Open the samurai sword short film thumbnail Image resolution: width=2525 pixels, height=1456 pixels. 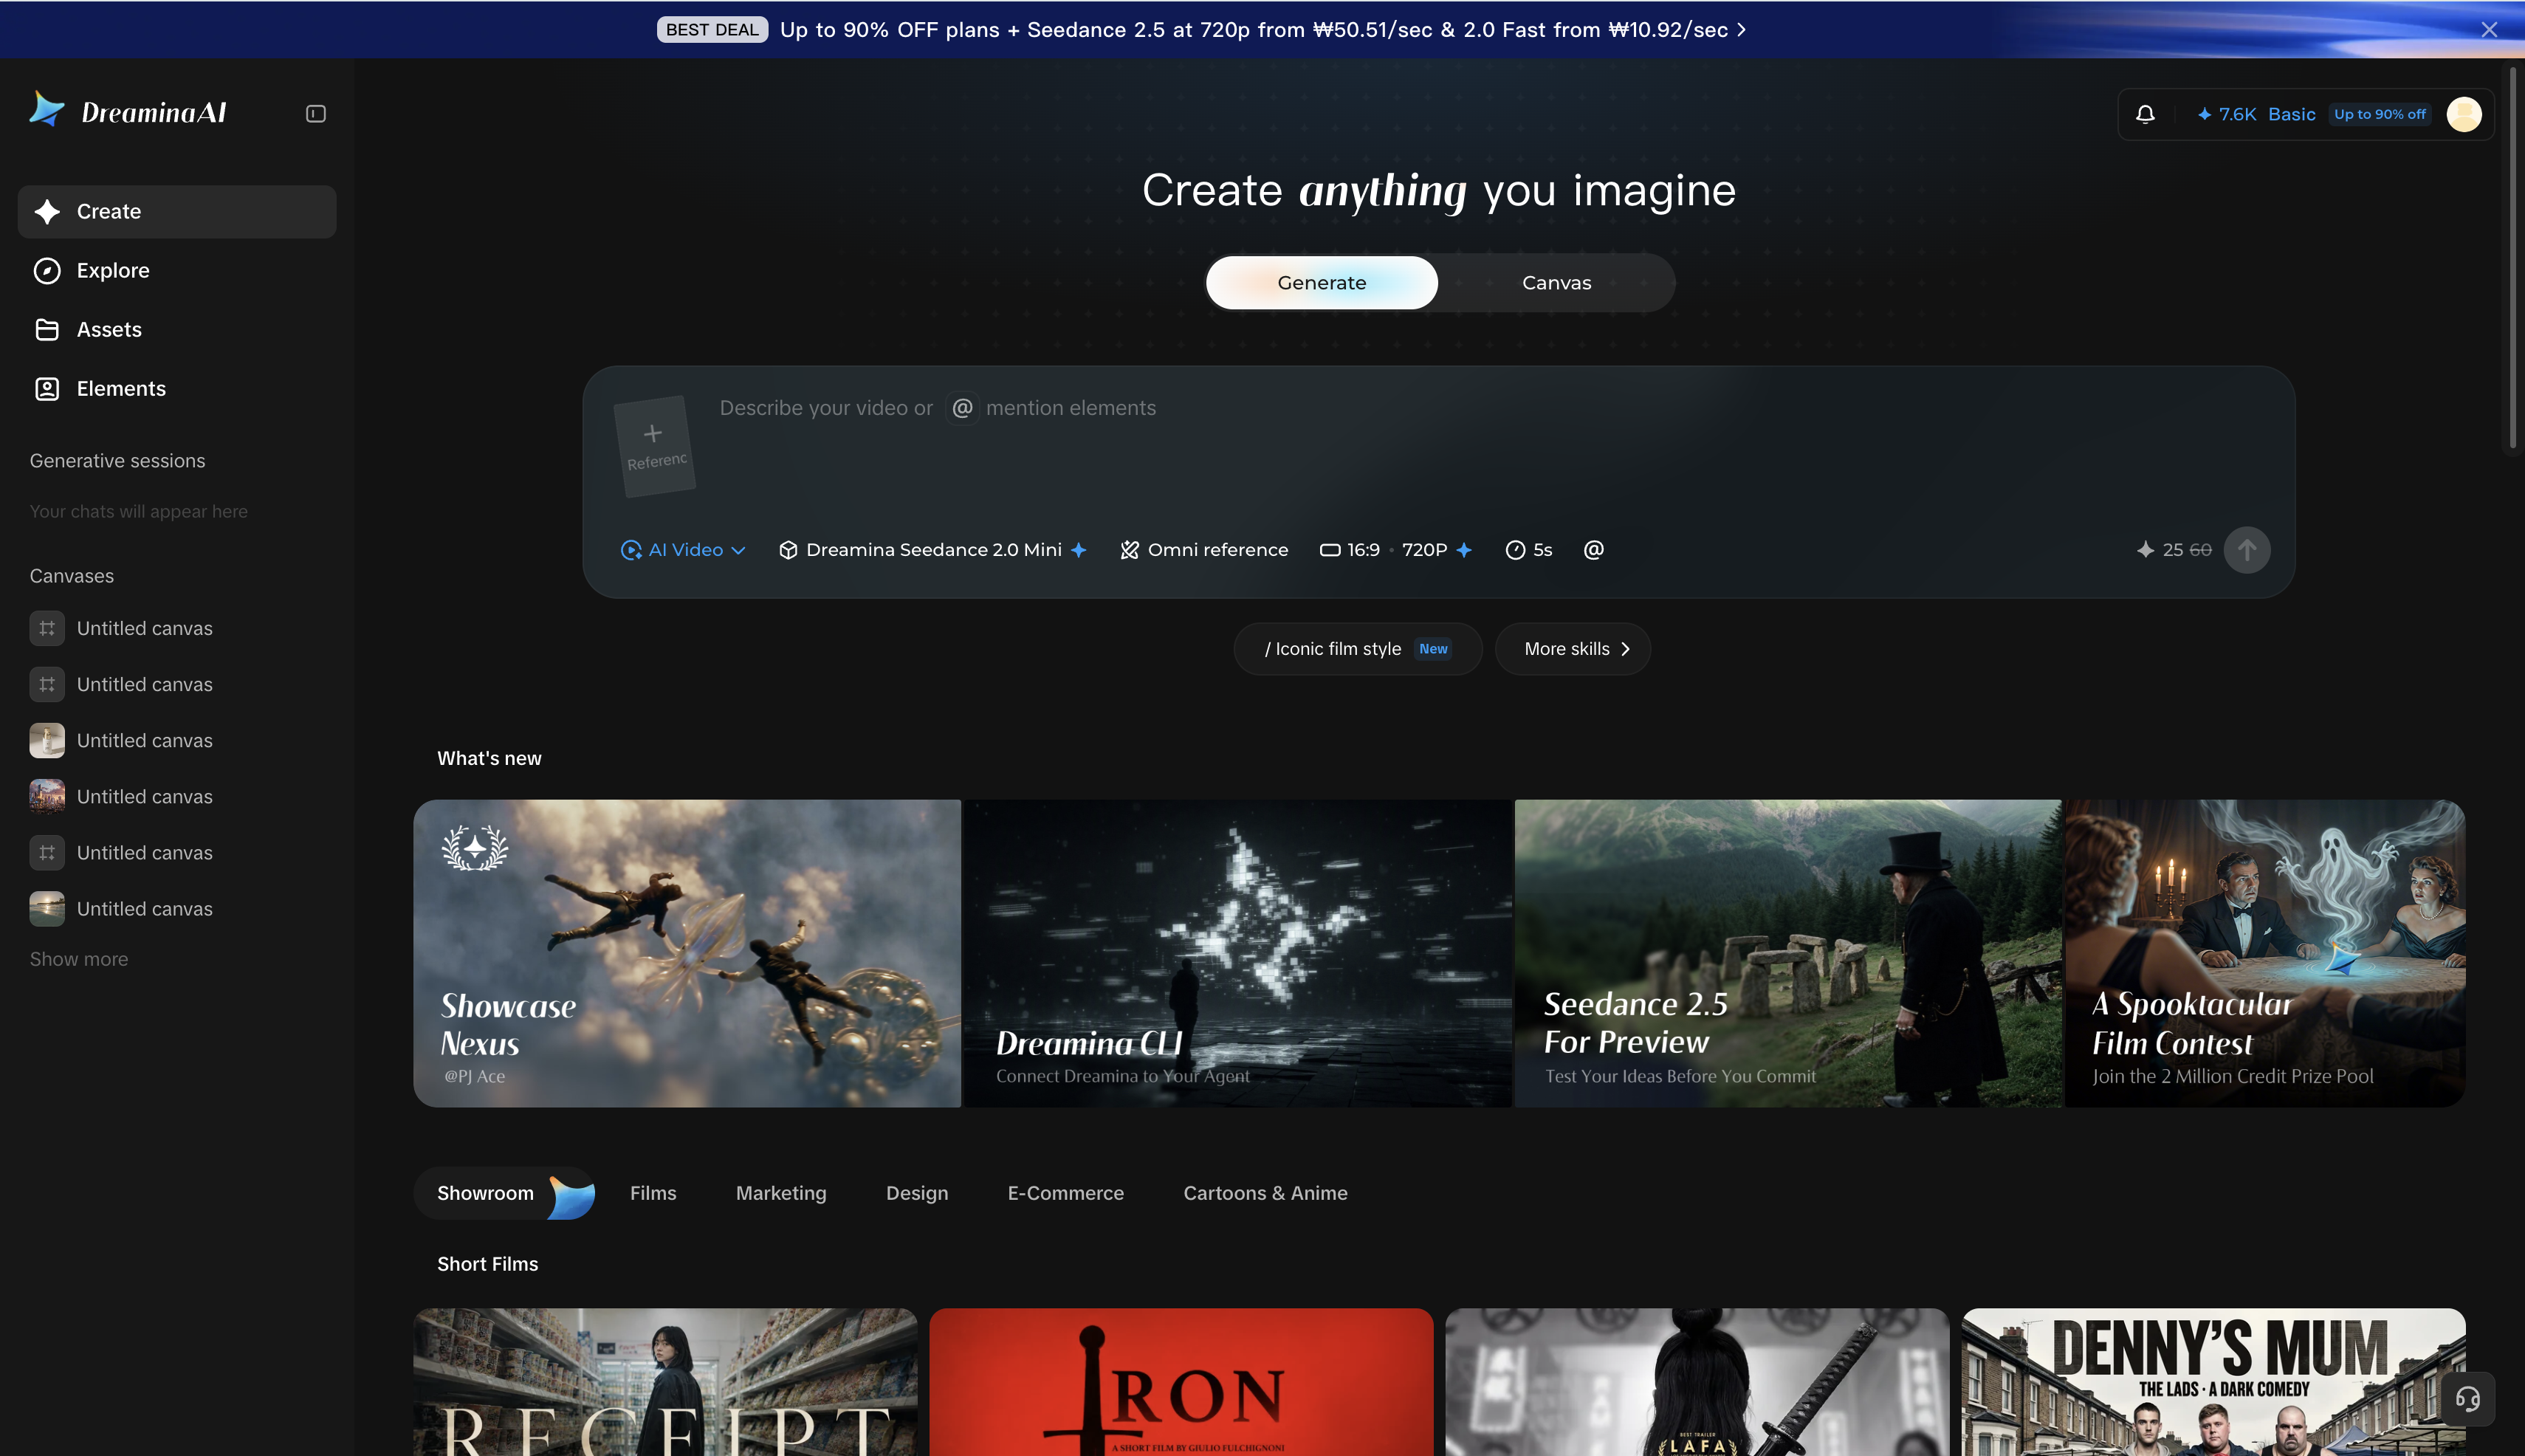[x=1697, y=1382]
